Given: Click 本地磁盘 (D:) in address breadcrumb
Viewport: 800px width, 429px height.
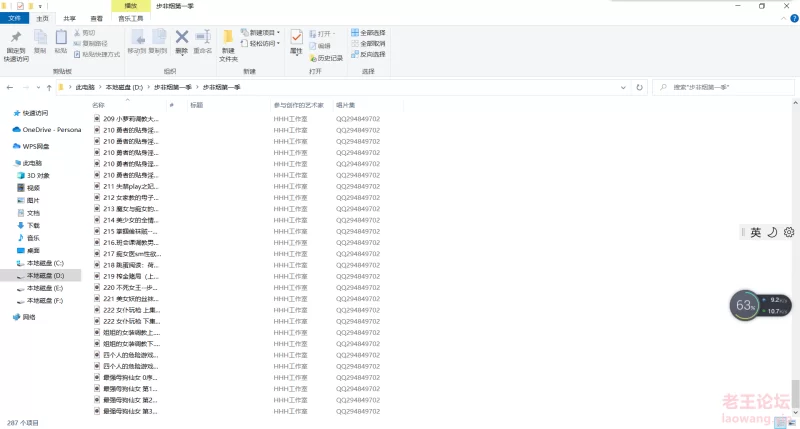Looking at the screenshot, I should [x=124, y=87].
